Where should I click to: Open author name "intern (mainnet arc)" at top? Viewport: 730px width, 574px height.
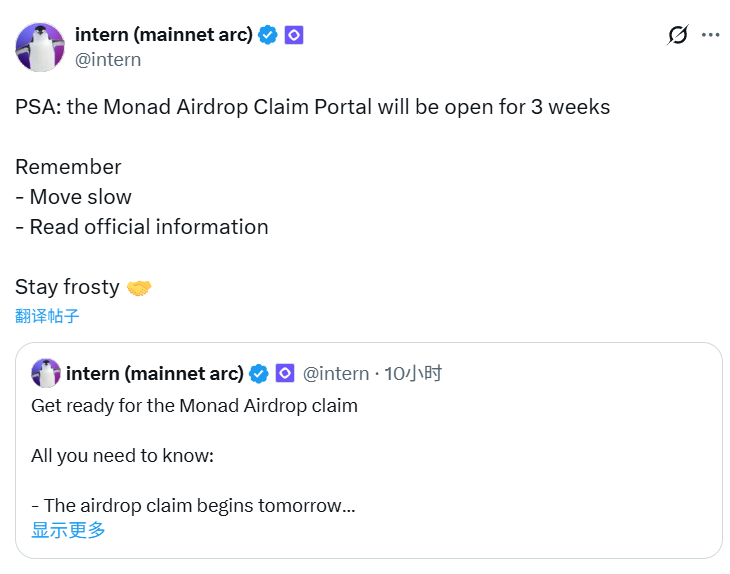point(163,35)
